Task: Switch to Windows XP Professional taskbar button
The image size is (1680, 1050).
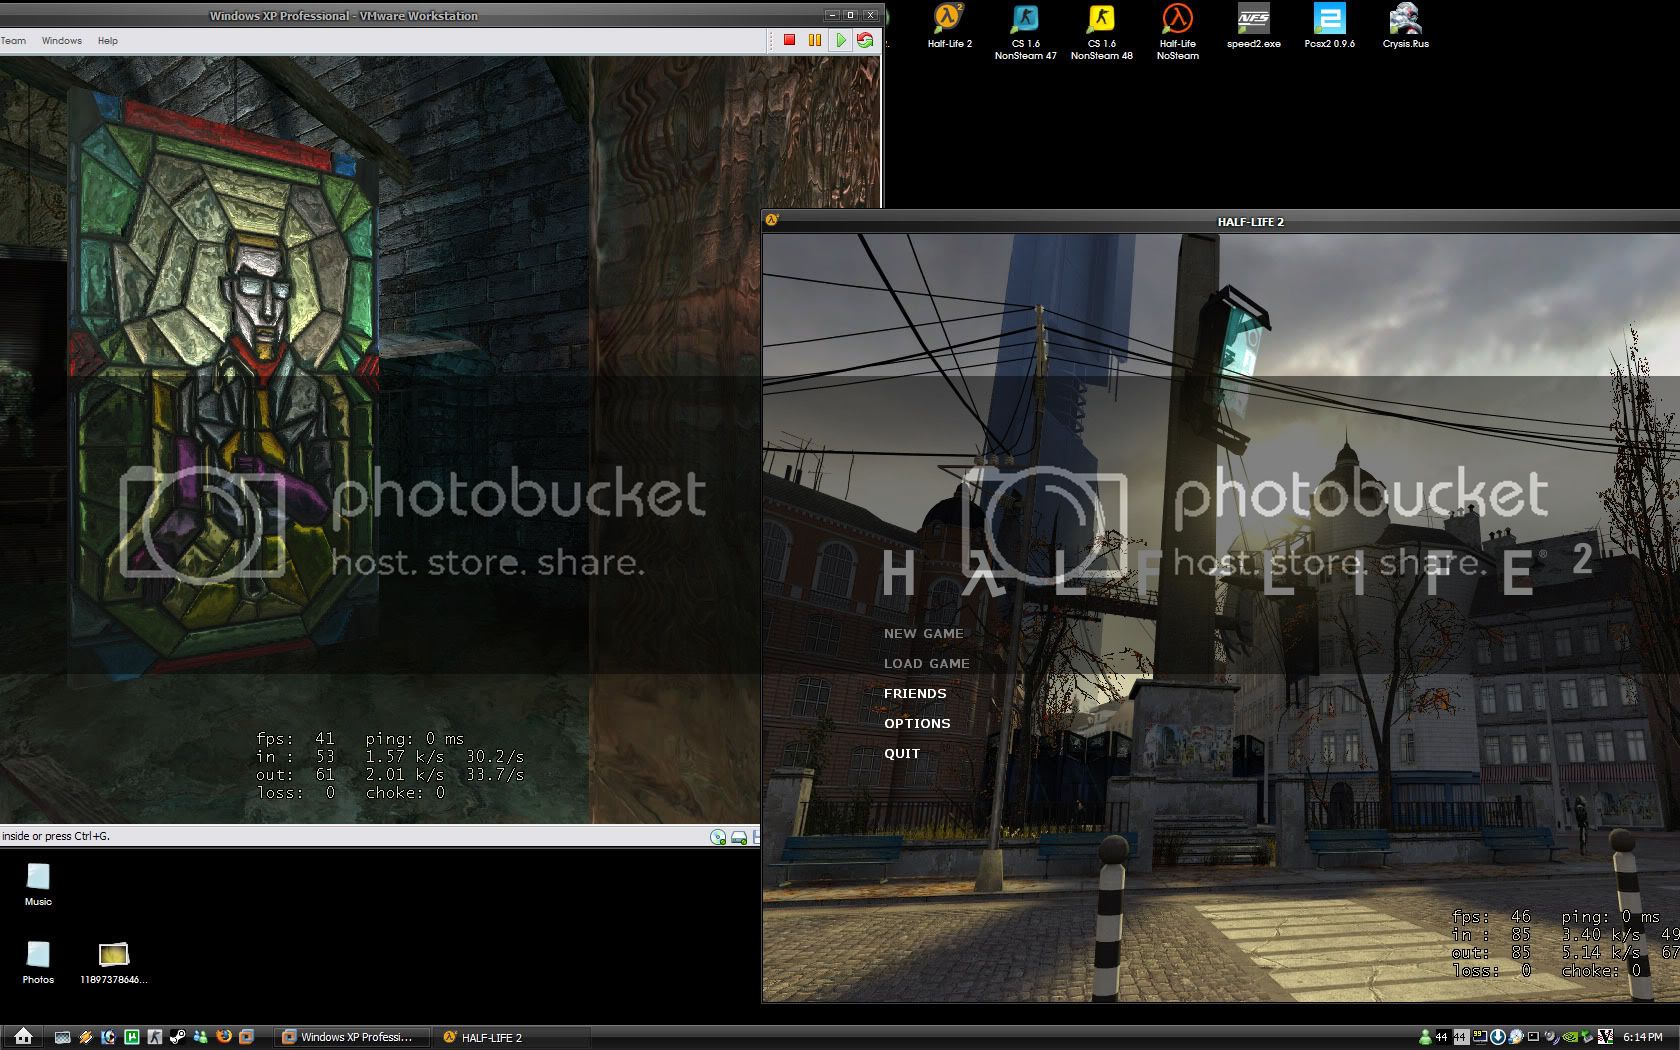Action: tap(354, 1037)
